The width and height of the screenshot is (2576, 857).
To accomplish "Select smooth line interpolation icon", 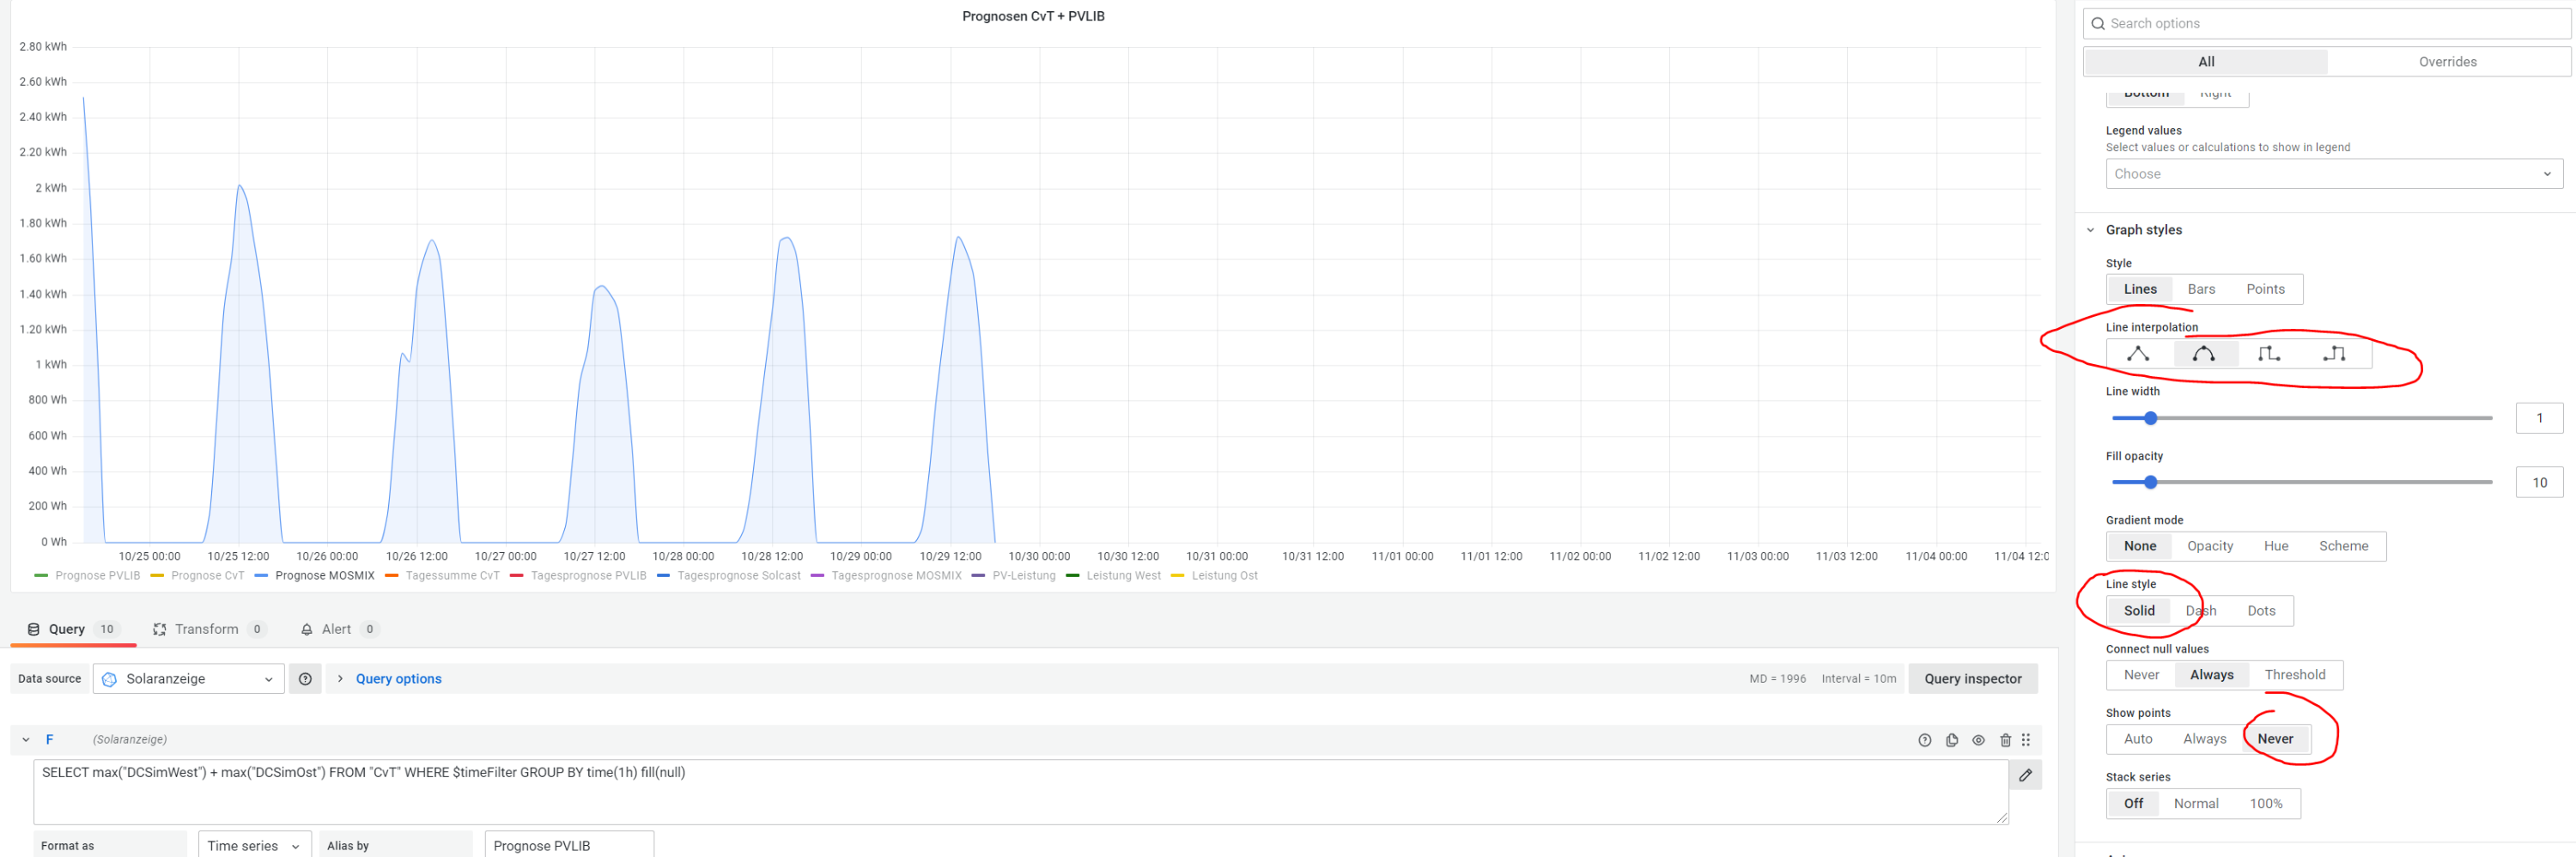I will click(2203, 354).
